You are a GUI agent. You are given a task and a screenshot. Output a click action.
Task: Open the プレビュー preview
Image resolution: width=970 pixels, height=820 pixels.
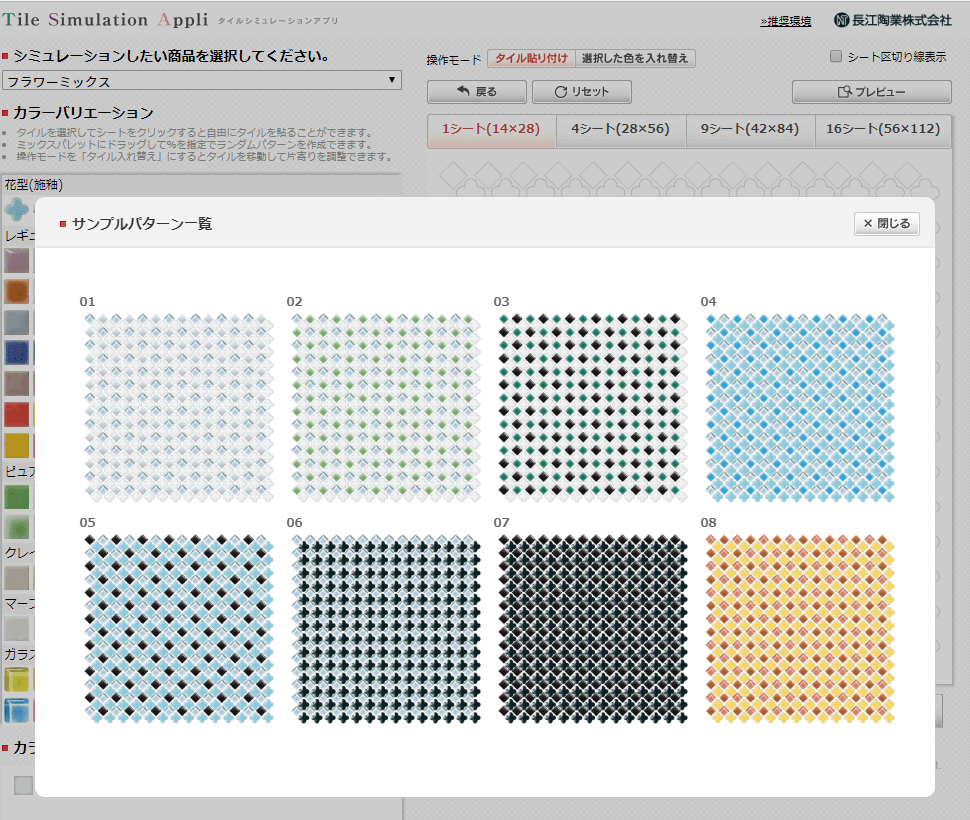coord(871,92)
